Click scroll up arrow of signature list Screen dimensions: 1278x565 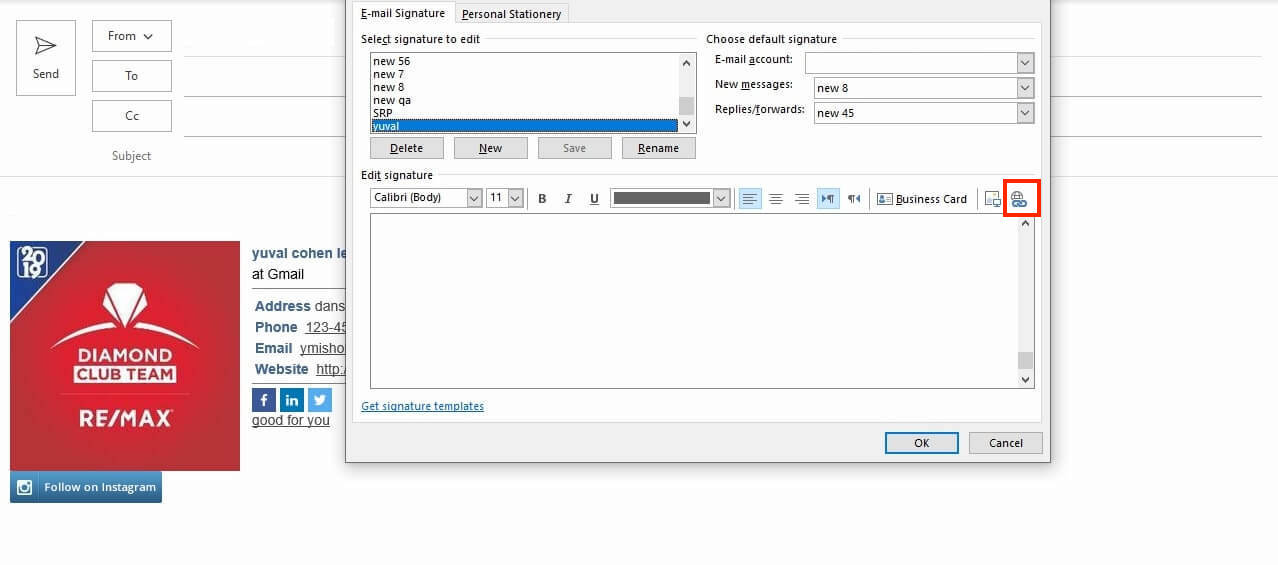point(686,63)
